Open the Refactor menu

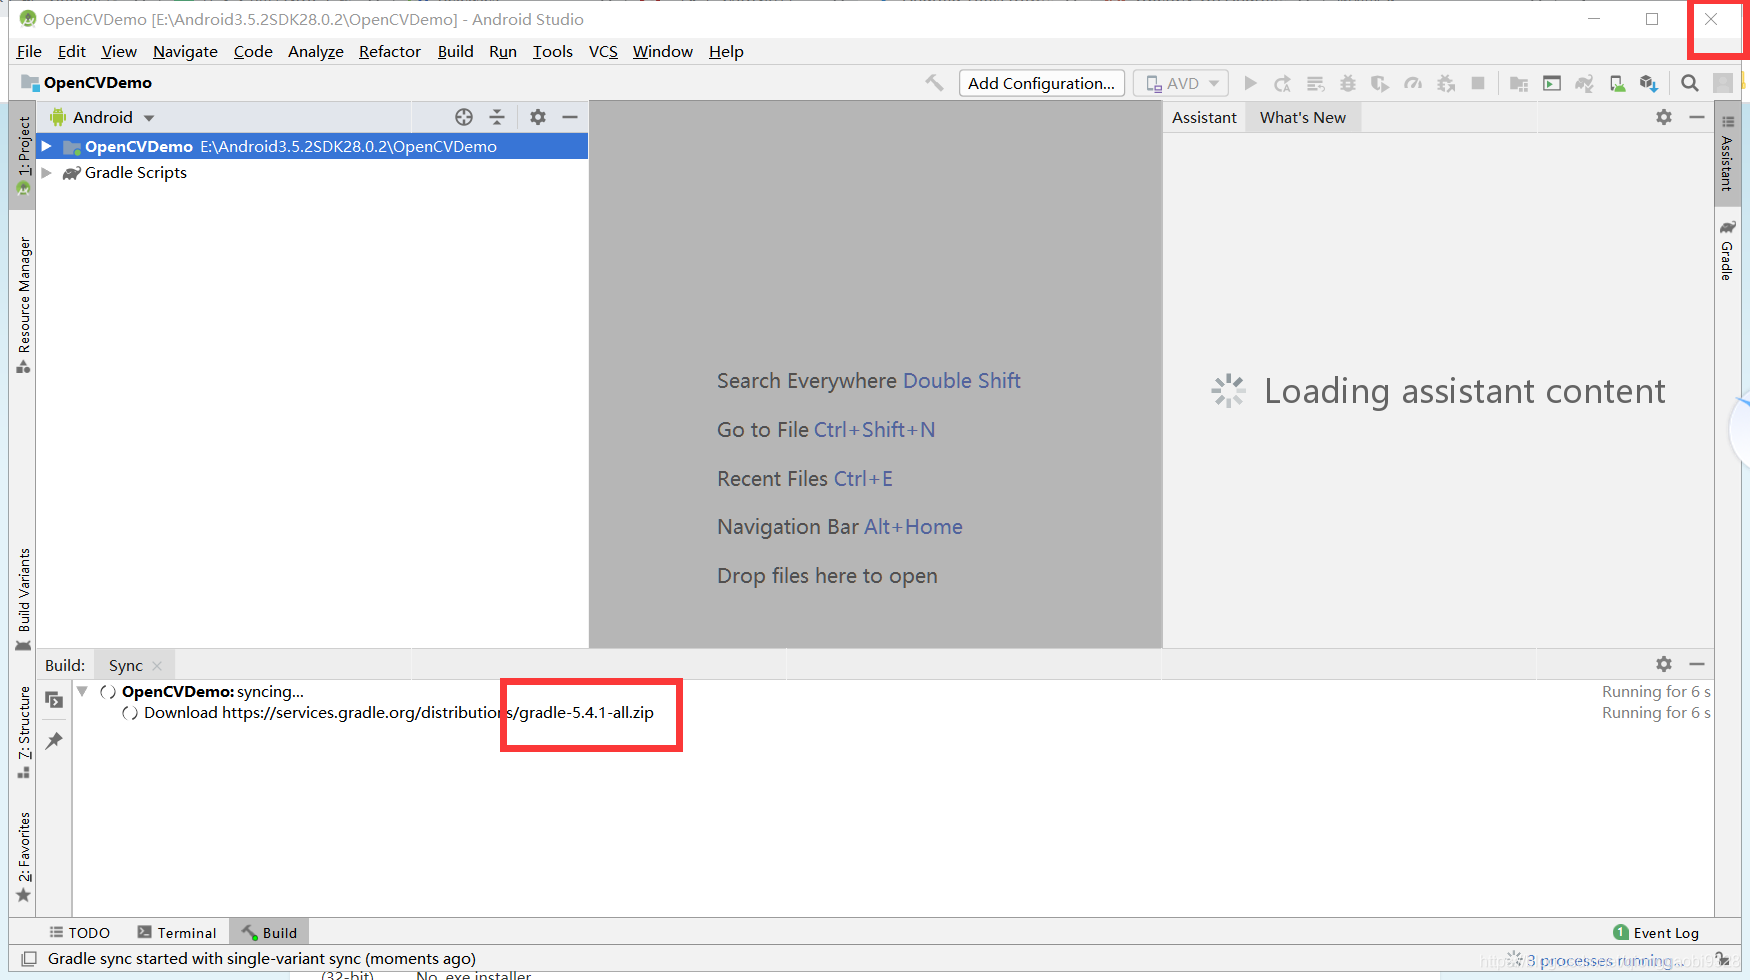click(390, 51)
